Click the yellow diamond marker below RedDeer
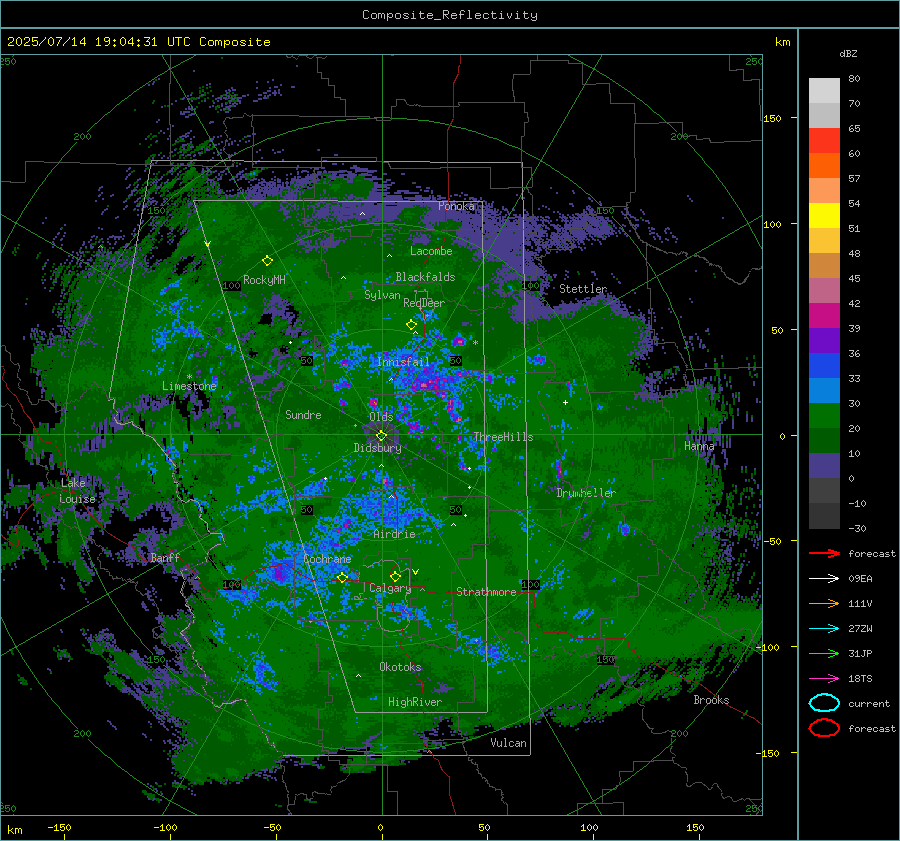 pyautogui.click(x=411, y=324)
